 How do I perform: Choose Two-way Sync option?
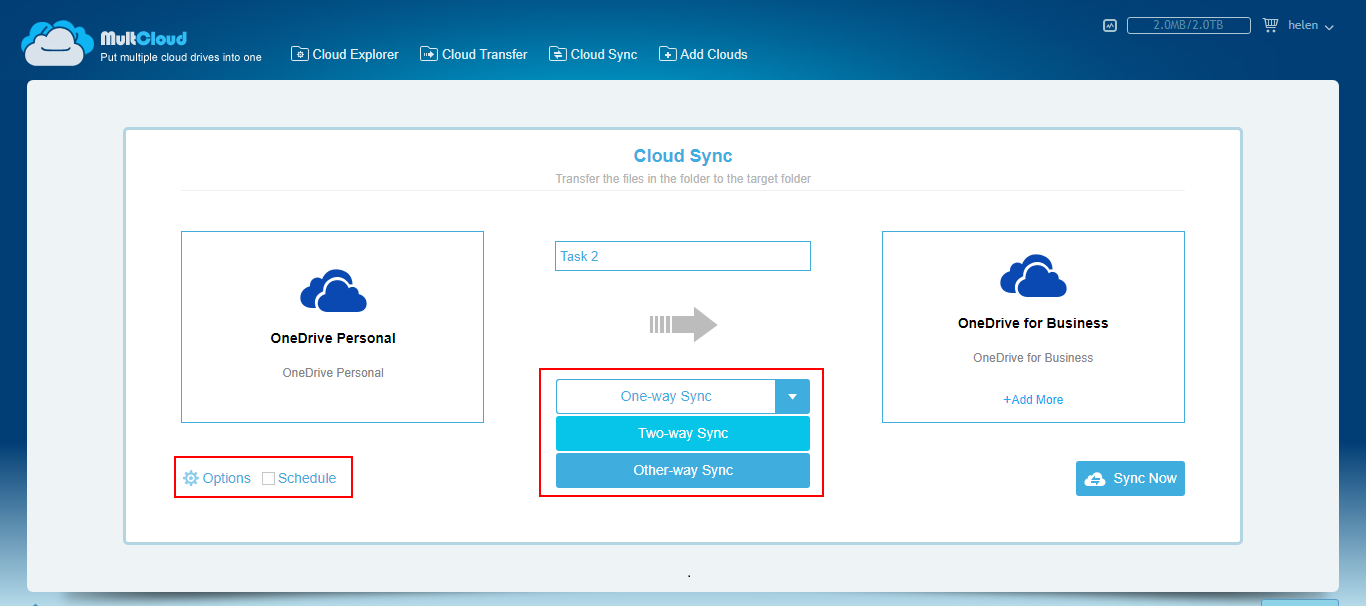(x=683, y=433)
